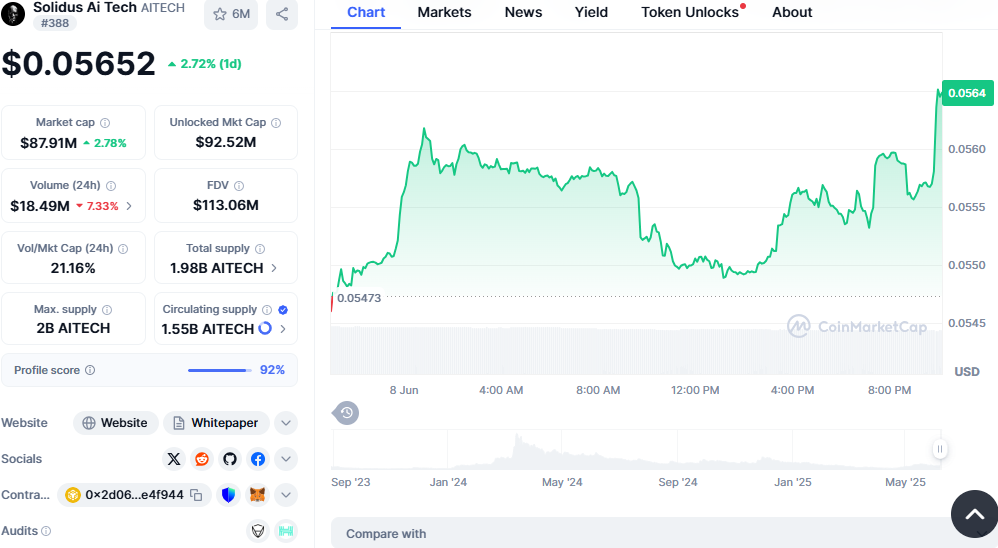Open the Facebook social link
998x548 pixels.
pos(258,459)
